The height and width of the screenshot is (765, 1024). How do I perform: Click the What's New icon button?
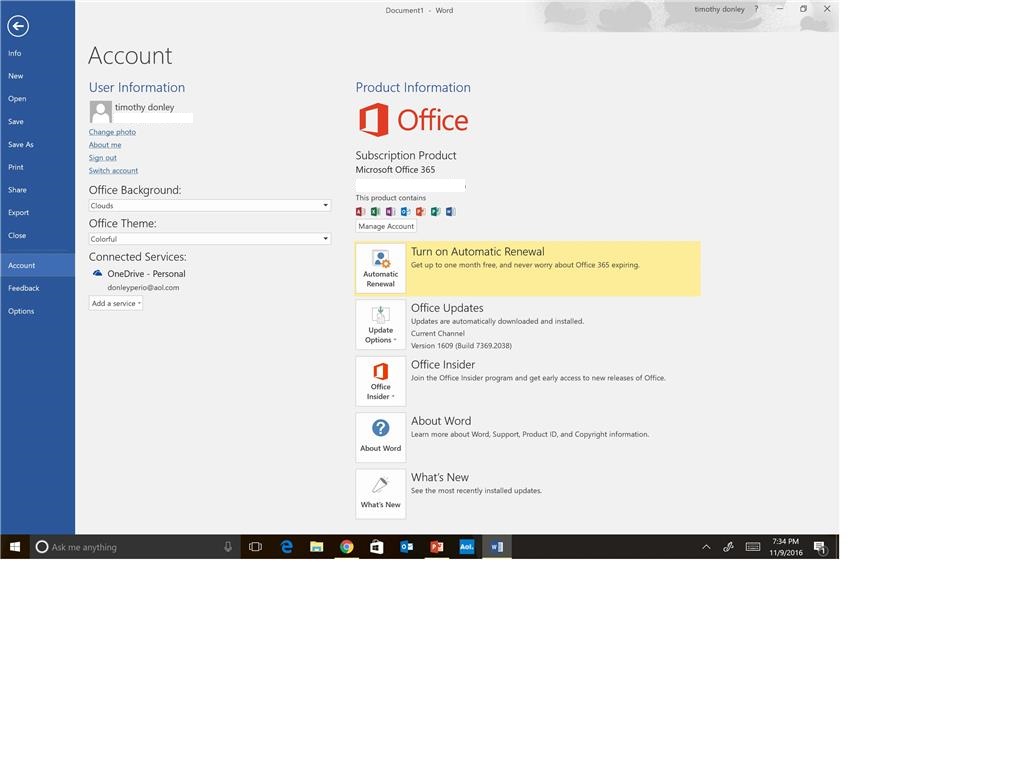(381, 493)
